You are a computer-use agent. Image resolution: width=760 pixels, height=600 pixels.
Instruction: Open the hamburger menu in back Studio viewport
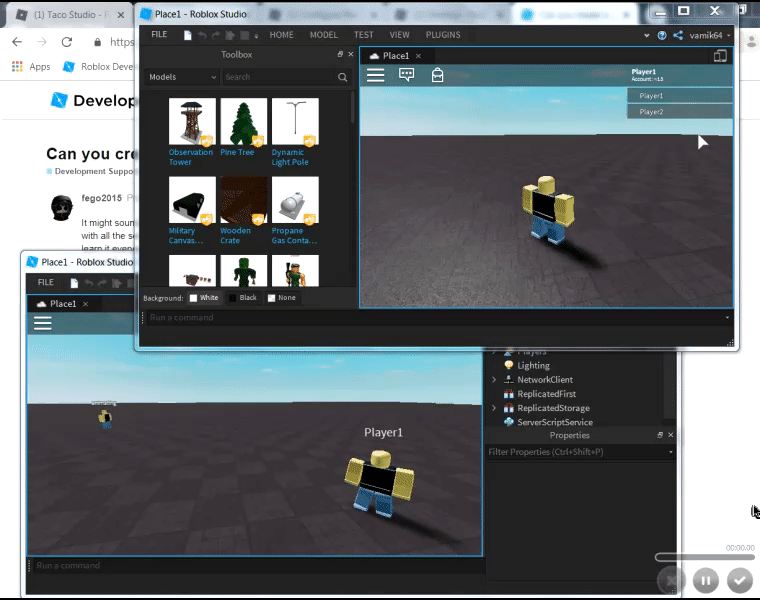[43, 323]
